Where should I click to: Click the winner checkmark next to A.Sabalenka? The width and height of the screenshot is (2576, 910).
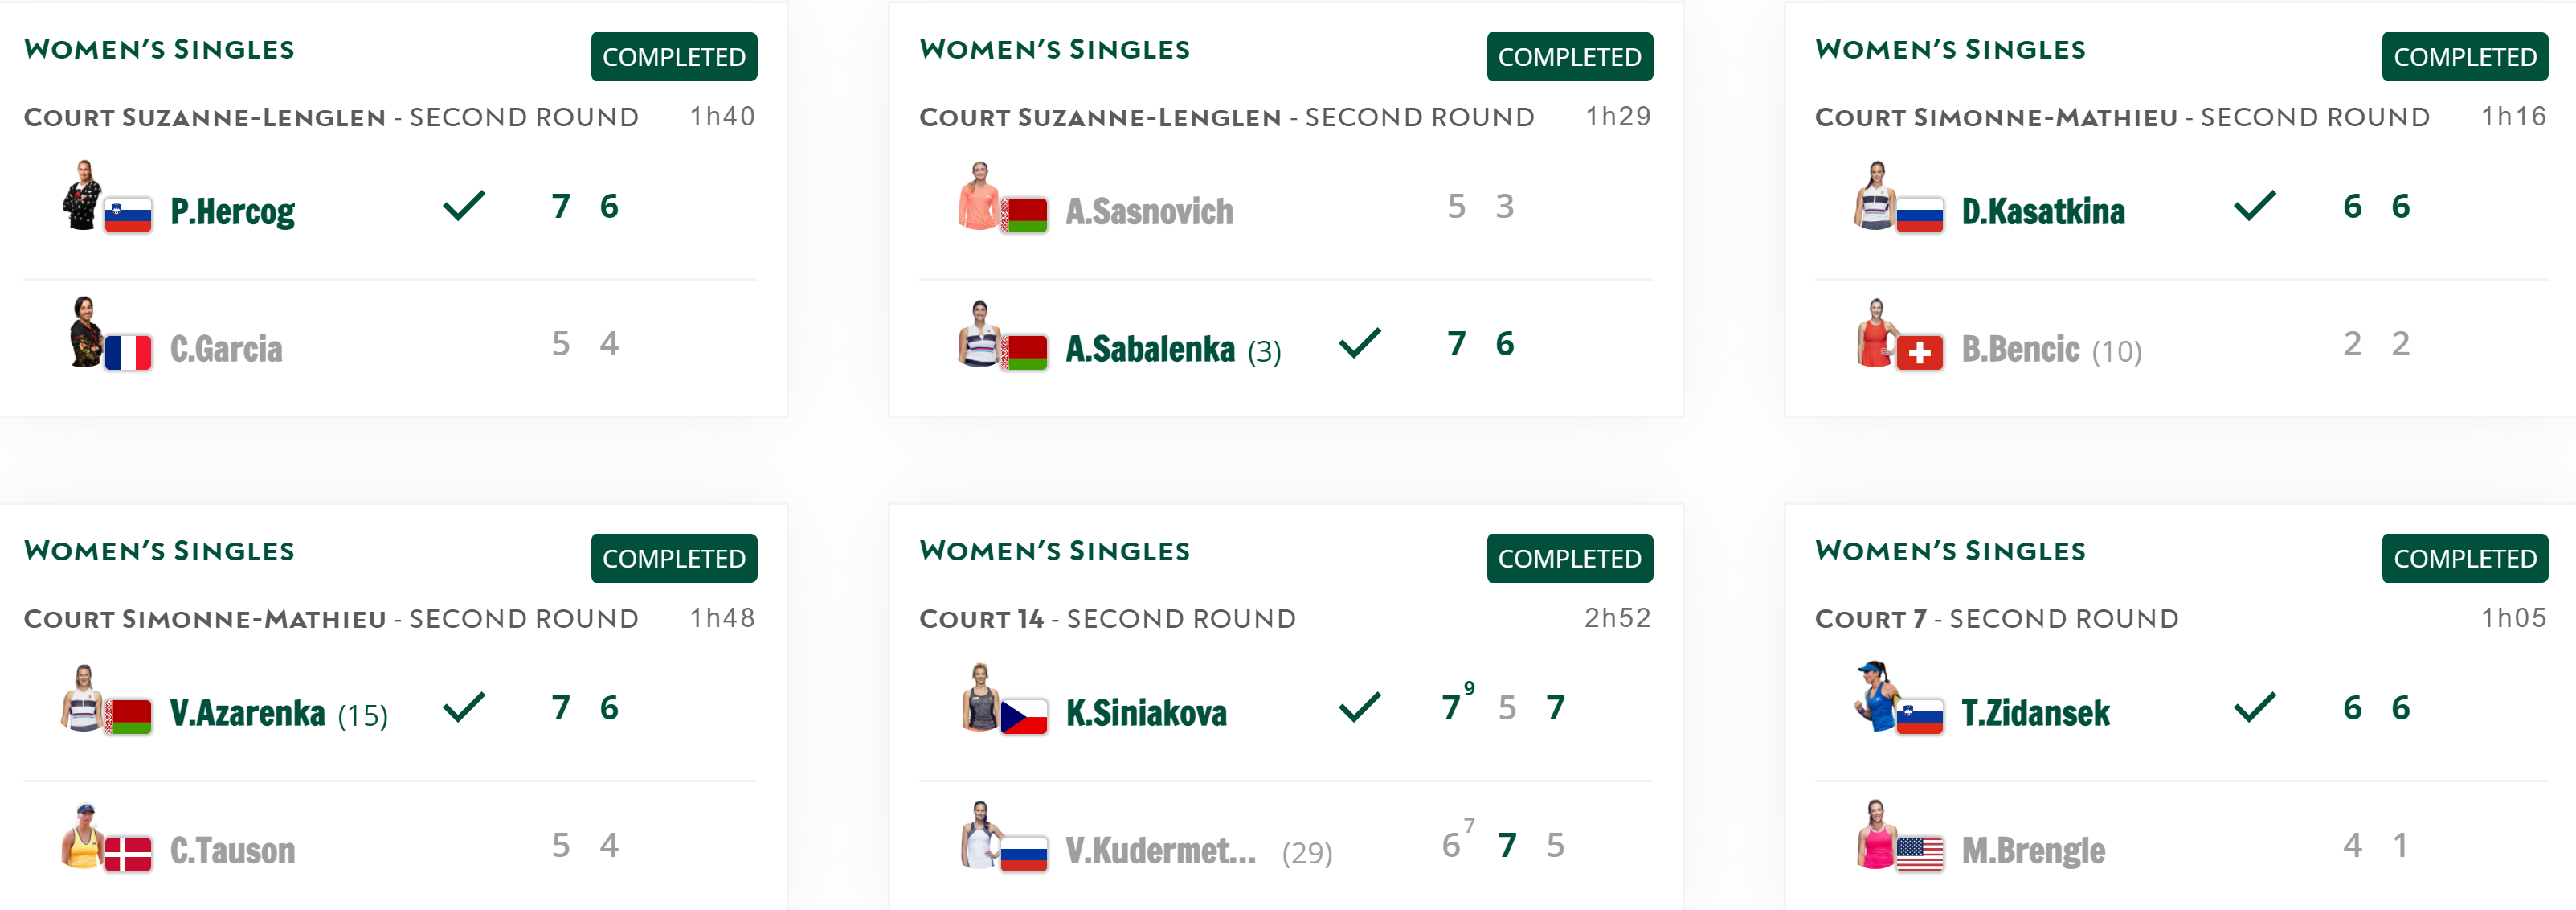click(x=1359, y=343)
